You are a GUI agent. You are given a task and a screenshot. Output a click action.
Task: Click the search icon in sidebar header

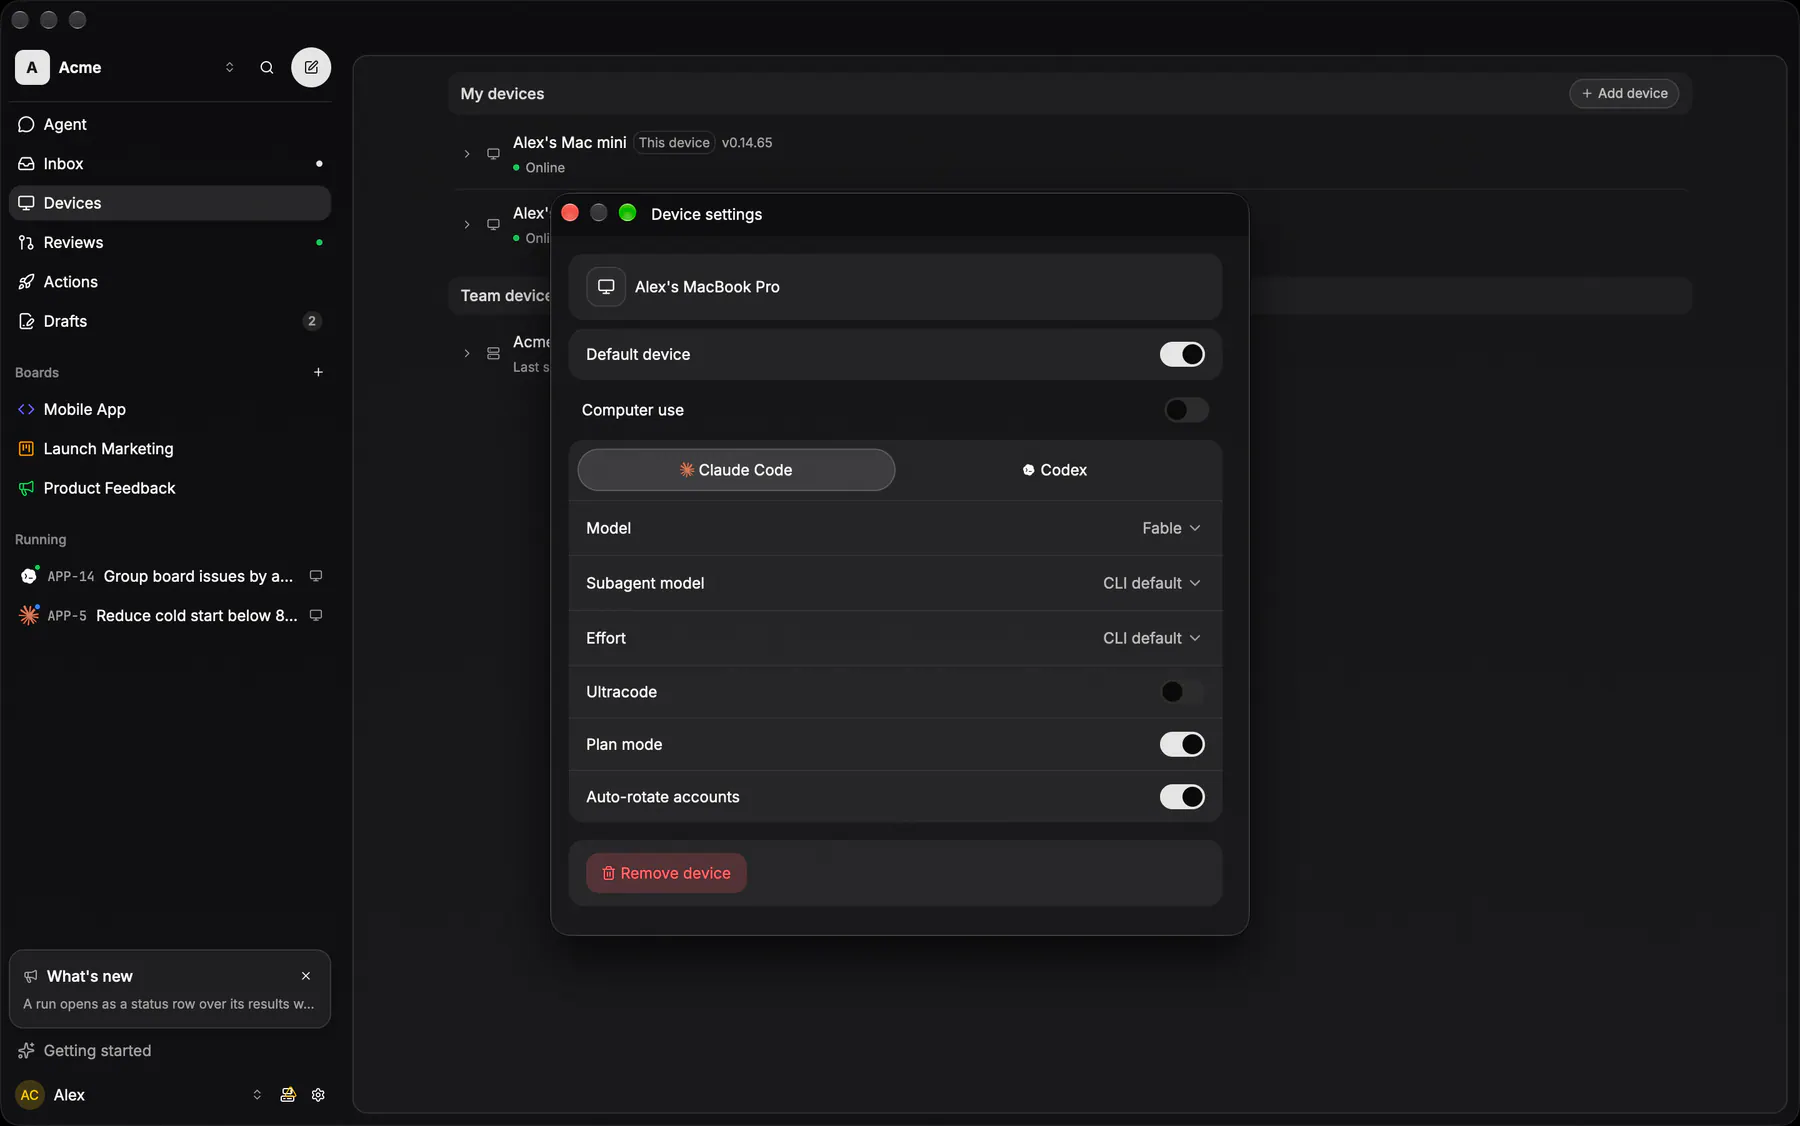[x=267, y=68]
